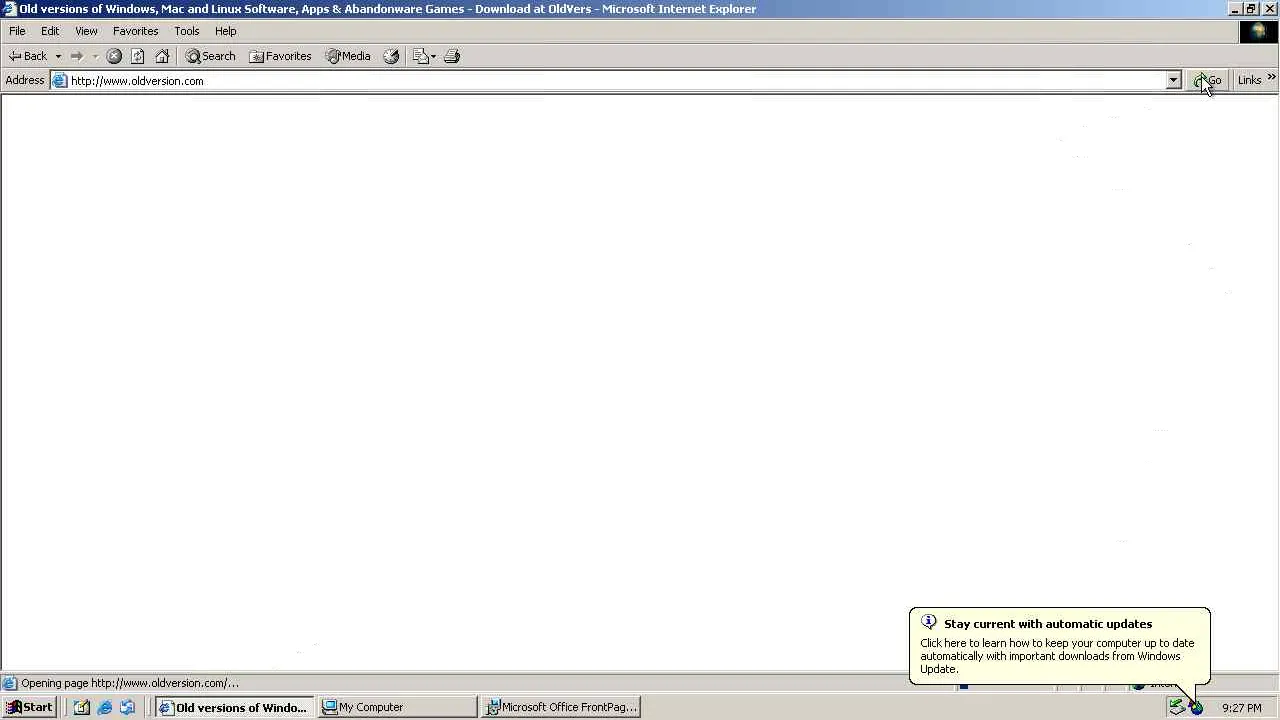Open the Back history dropdown arrow
The height and width of the screenshot is (720, 1280).
click(58, 56)
